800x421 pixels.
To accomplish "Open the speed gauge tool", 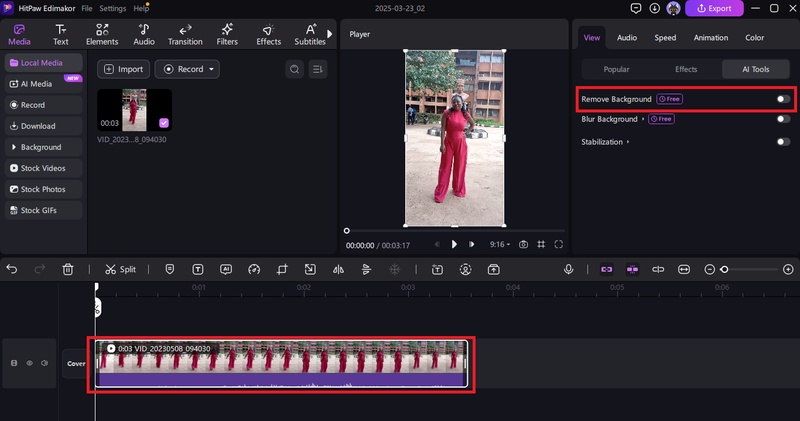I will [x=254, y=269].
